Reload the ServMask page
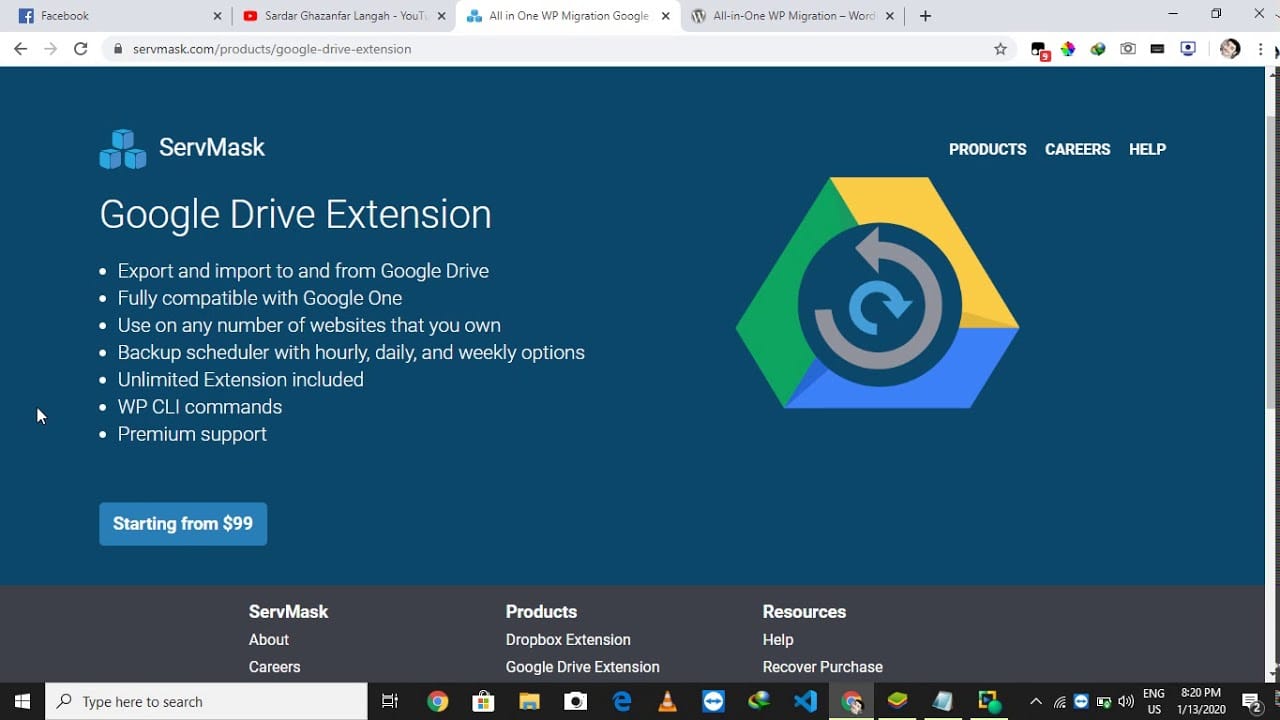This screenshot has width=1280, height=720. coord(81,48)
